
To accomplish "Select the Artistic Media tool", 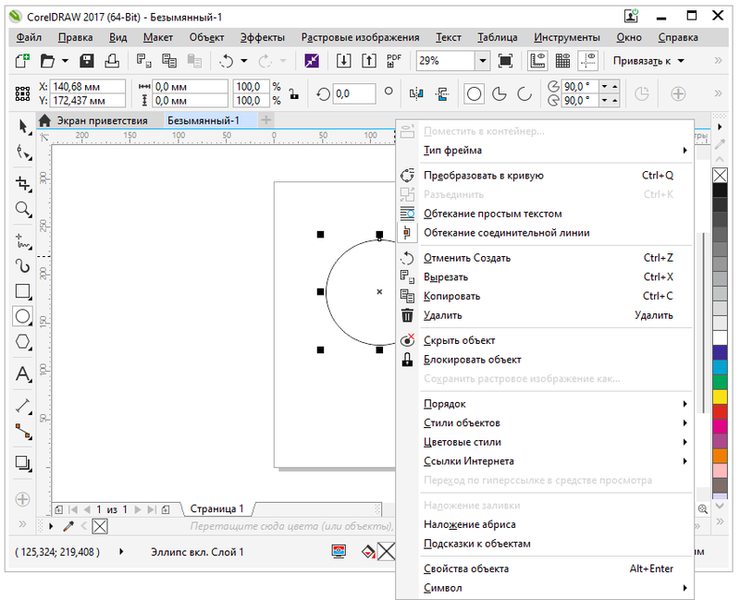I will 23,266.
